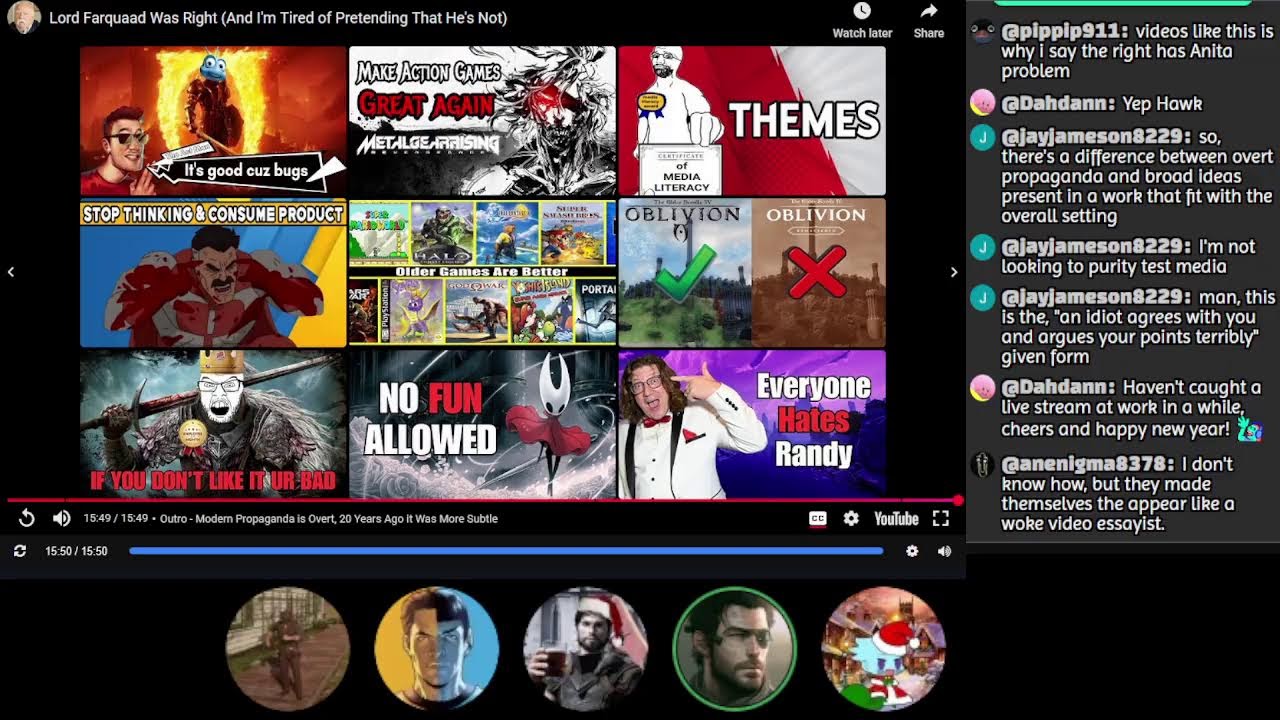Open 'If you don't like it ur bad' thumbnail
The height and width of the screenshot is (720, 1280).
pos(213,424)
